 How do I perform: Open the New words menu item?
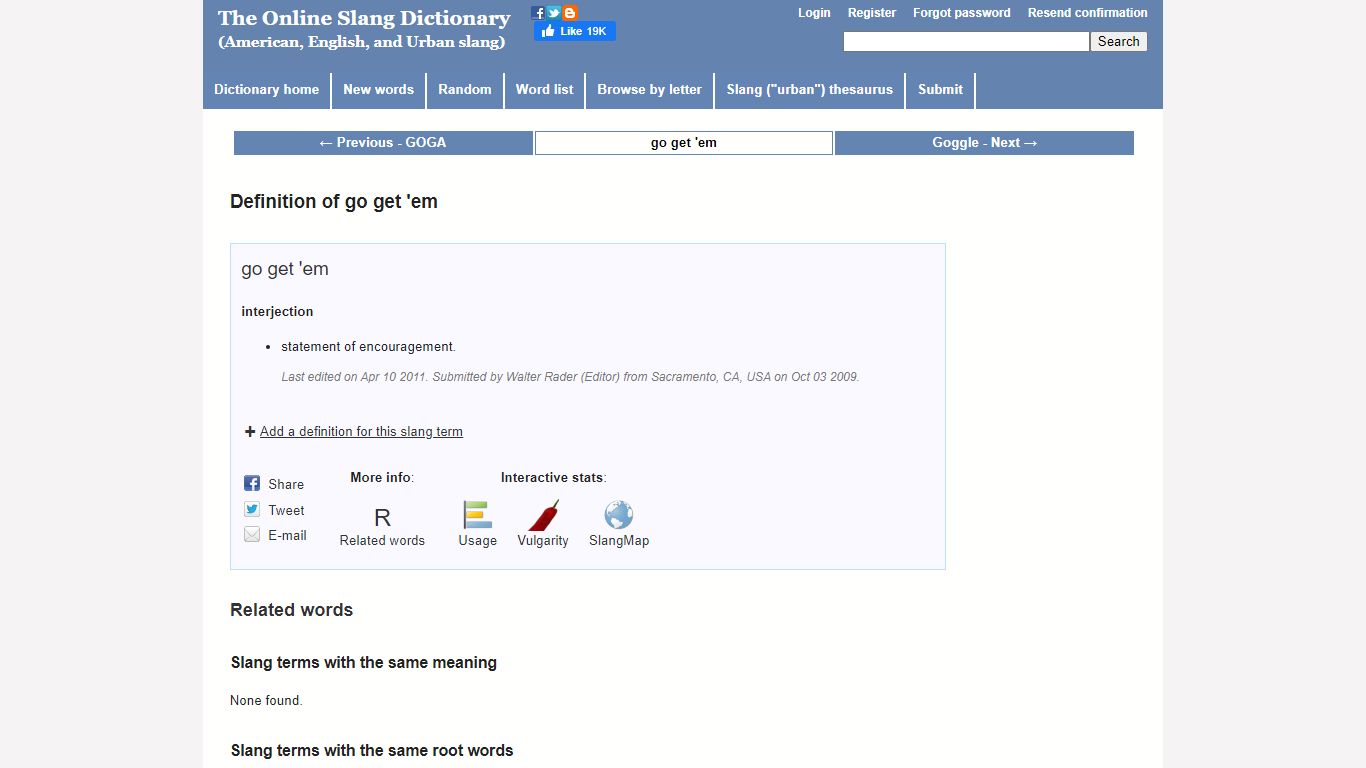tap(378, 89)
